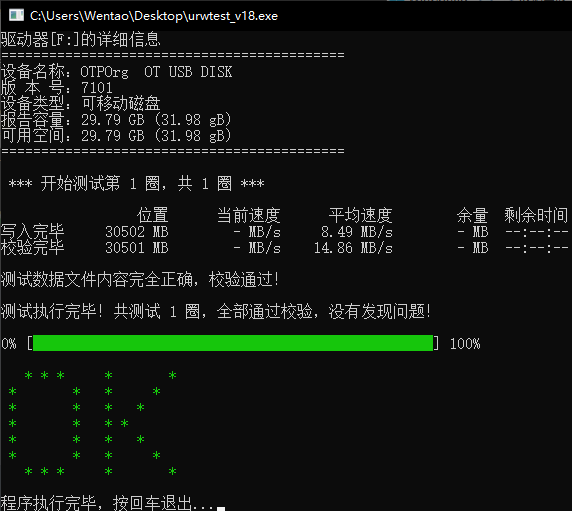The height and width of the screenshot is (511, 572).
Task: Click the 0% label before progress bar
Action: click(9, 344)
